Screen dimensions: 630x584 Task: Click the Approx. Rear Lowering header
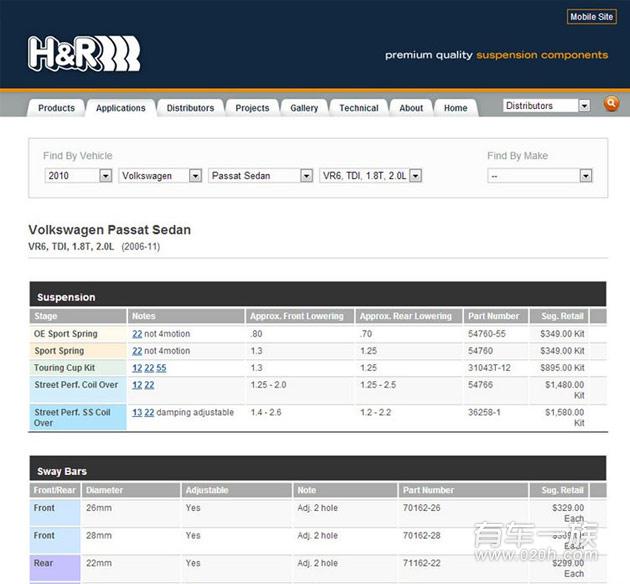[x=409, y=316]
